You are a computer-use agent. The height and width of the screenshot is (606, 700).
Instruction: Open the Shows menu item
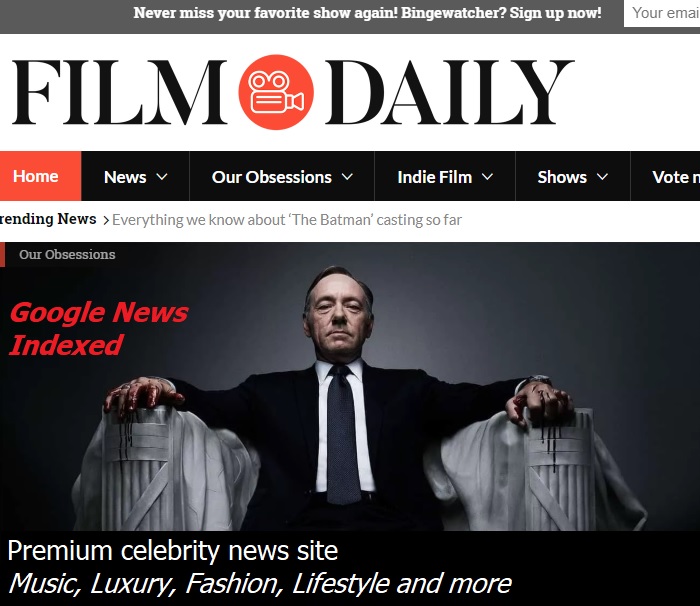pos(562,177)
